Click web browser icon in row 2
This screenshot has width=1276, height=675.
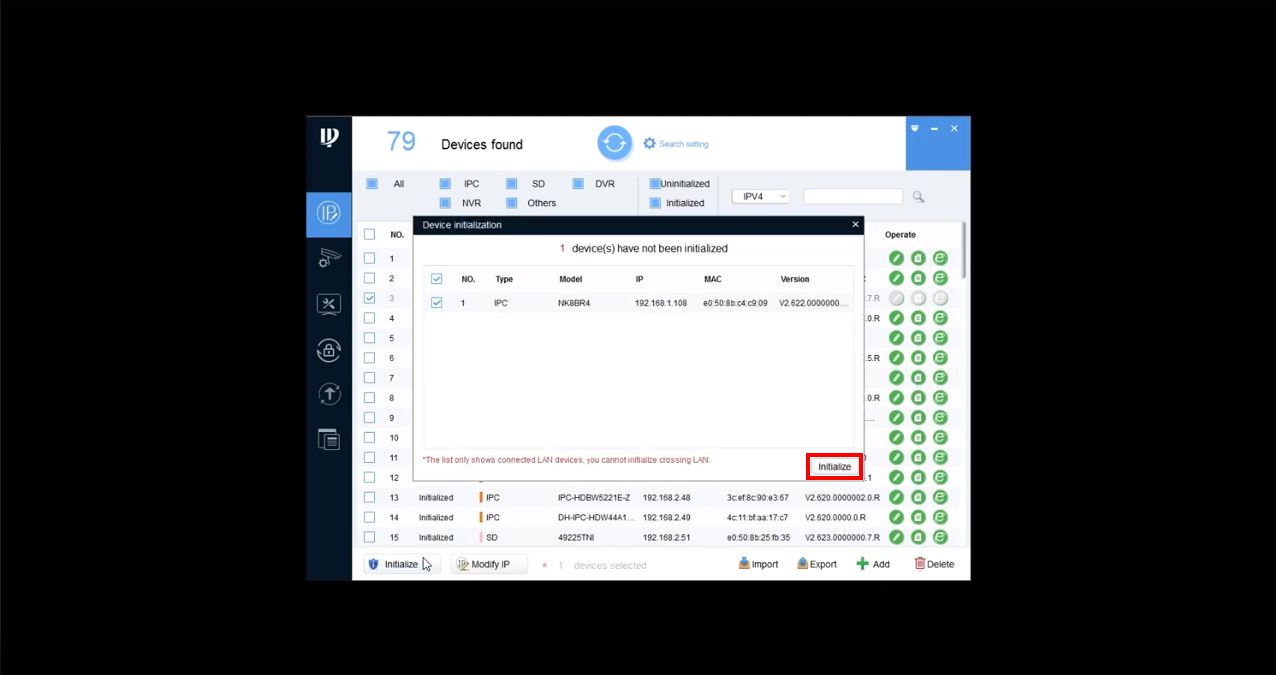940,278
